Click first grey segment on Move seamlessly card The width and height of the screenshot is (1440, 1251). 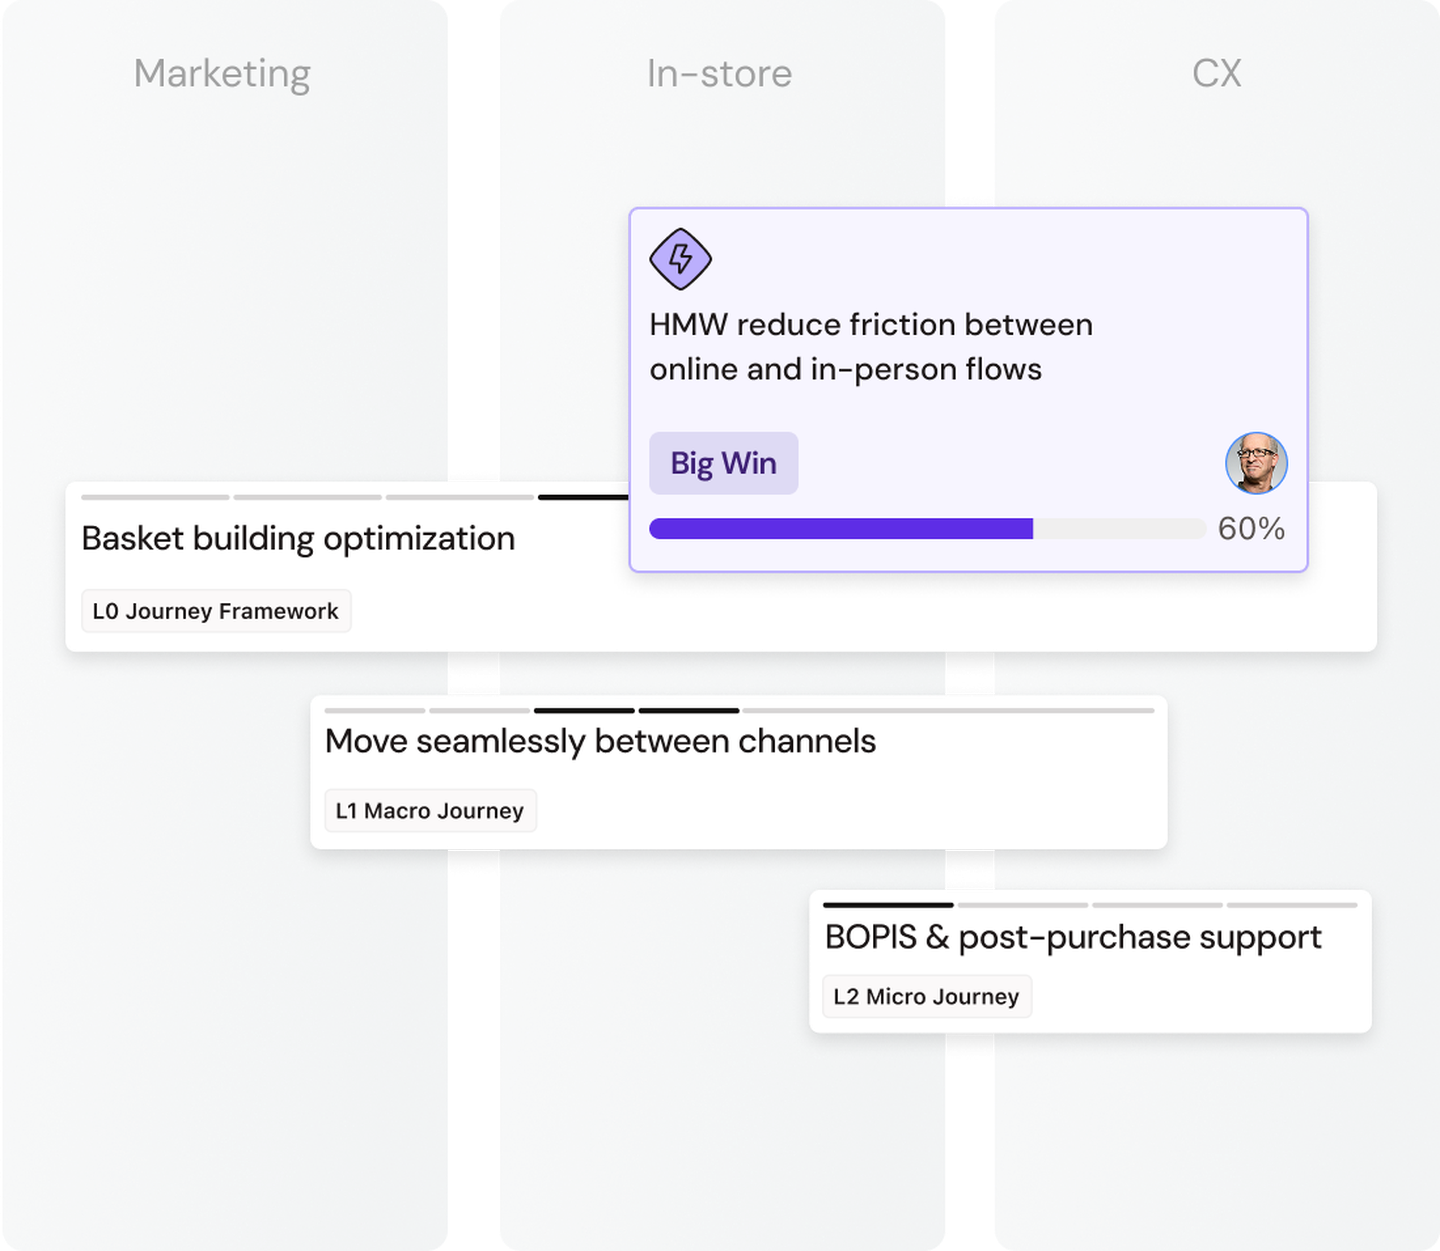376,711
